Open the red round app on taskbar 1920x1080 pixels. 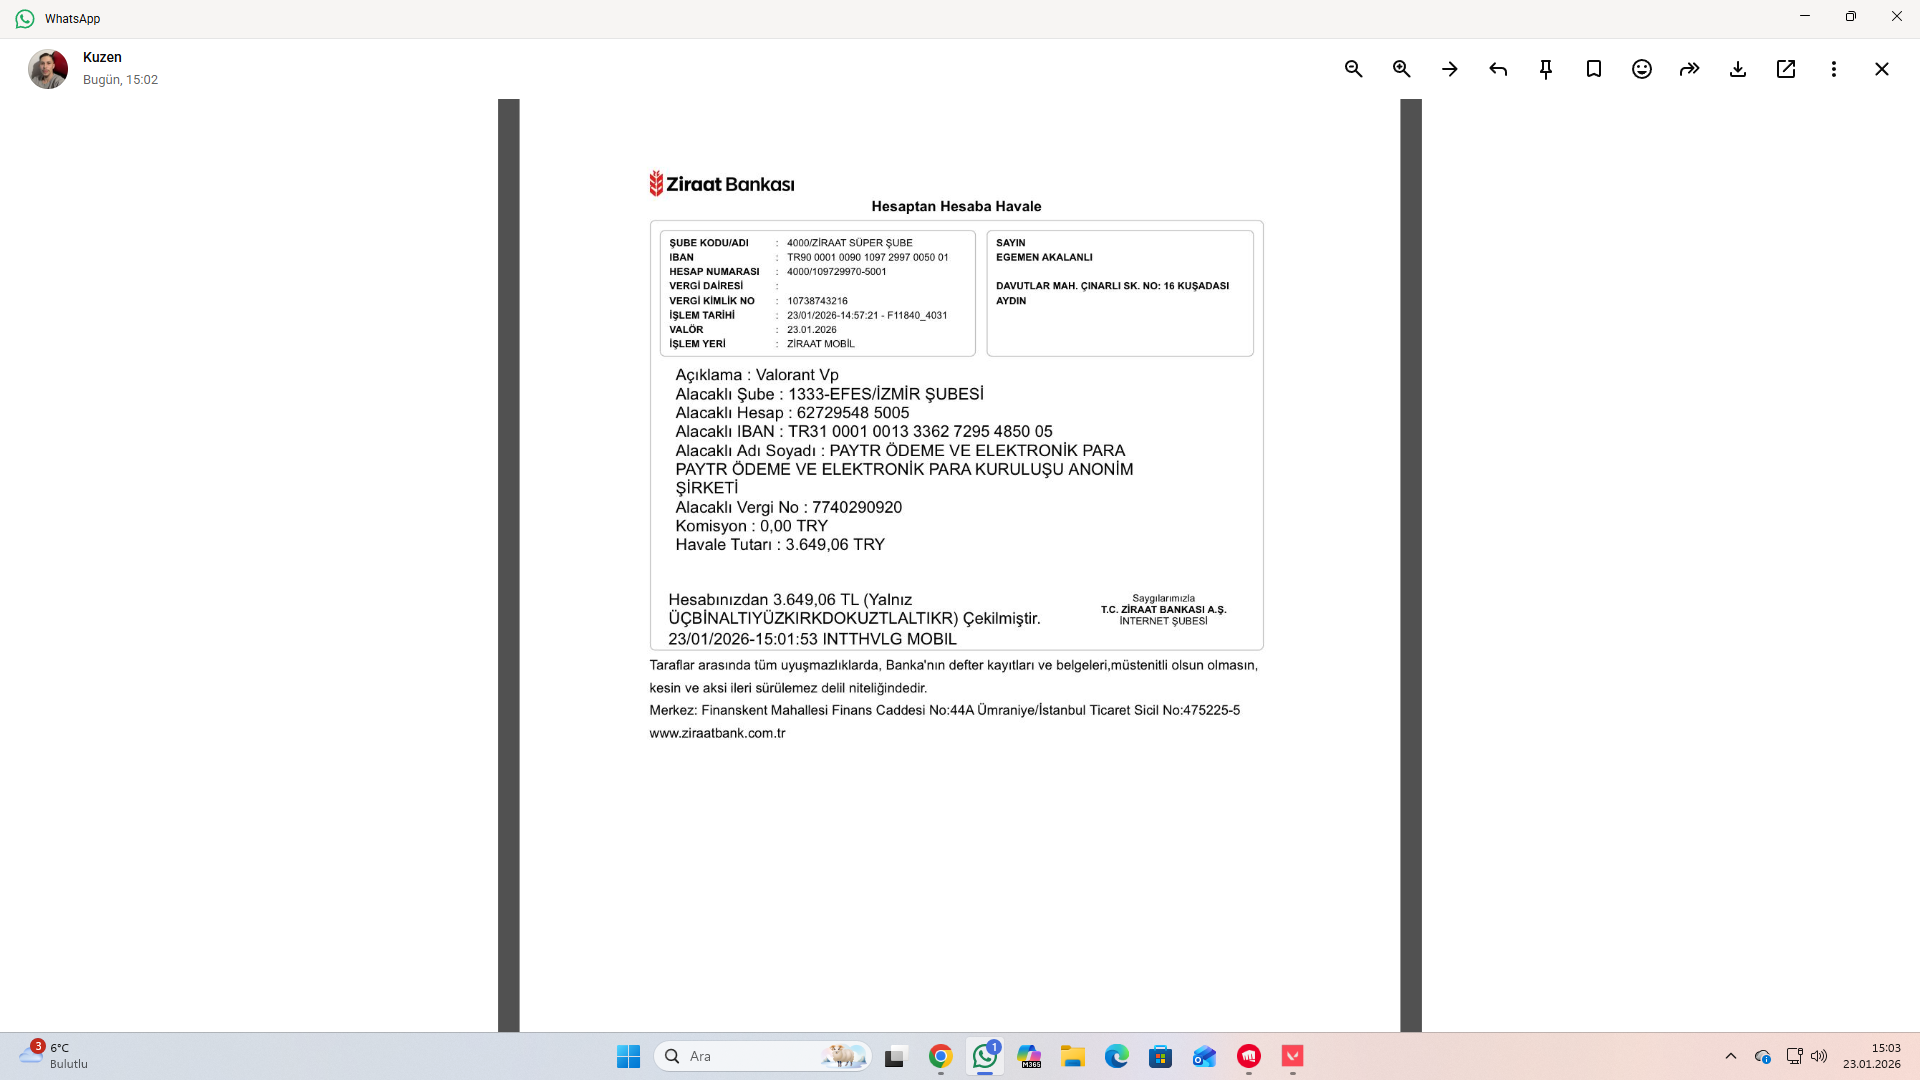coord(1249,1056)
